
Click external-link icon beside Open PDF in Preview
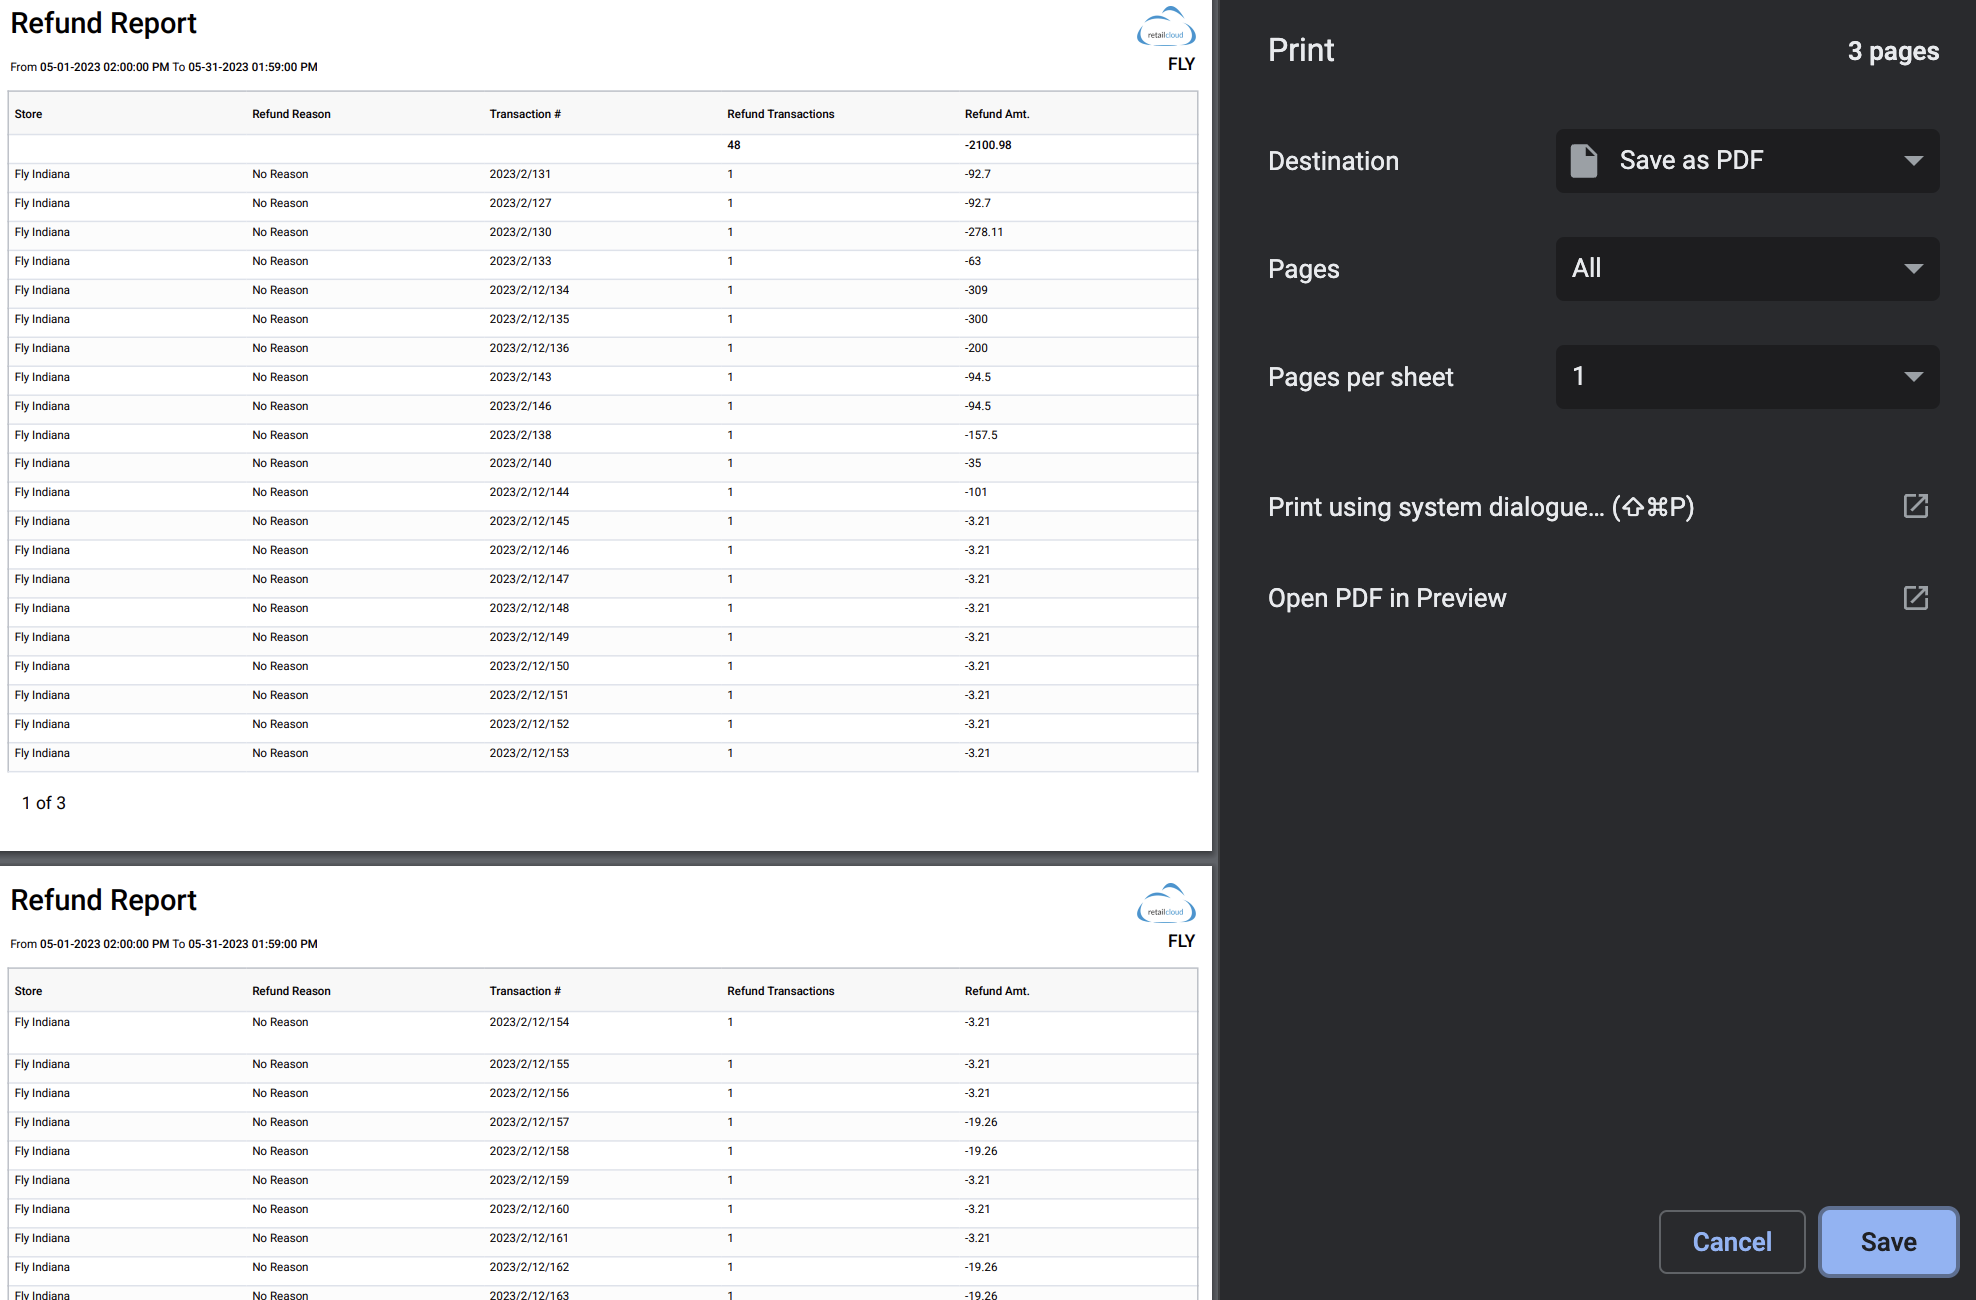click(x=1915, y=598)
